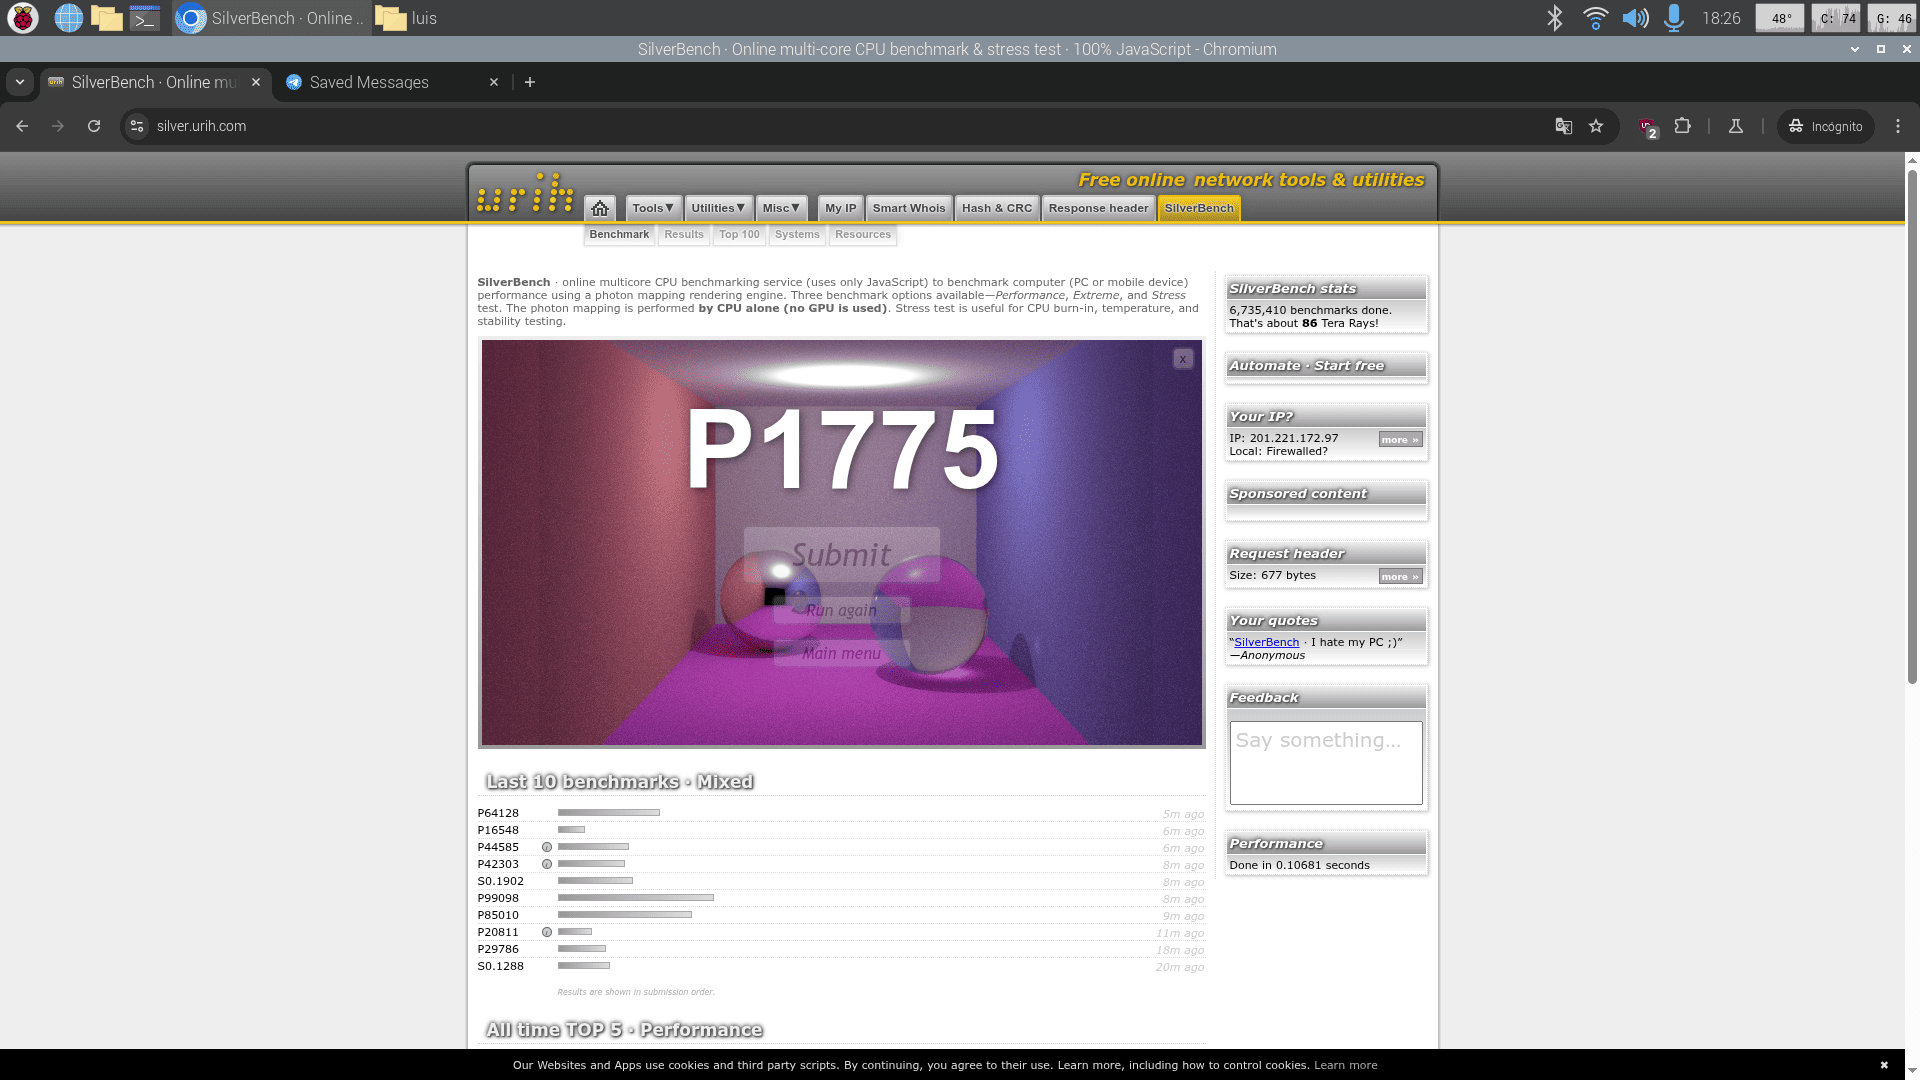
Task: Return to benchmark Main menu
Action: (842, 653)
